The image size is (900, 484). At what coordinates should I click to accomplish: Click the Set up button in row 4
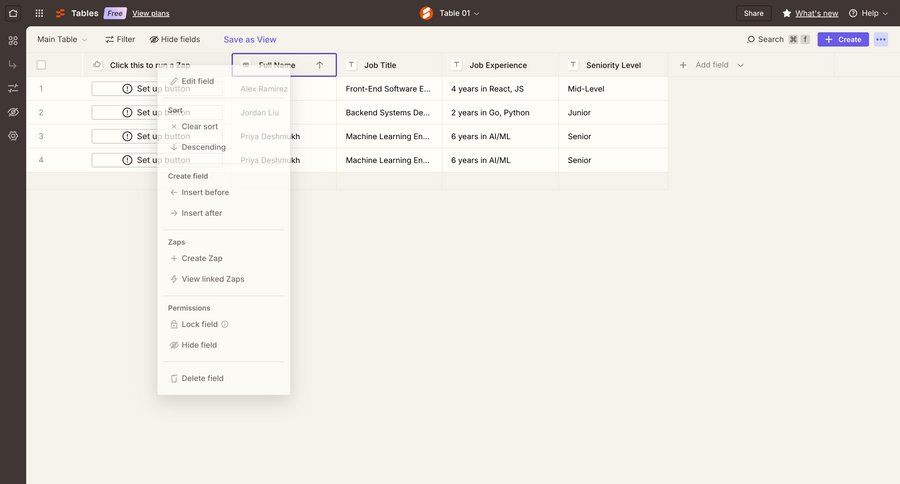157,160
